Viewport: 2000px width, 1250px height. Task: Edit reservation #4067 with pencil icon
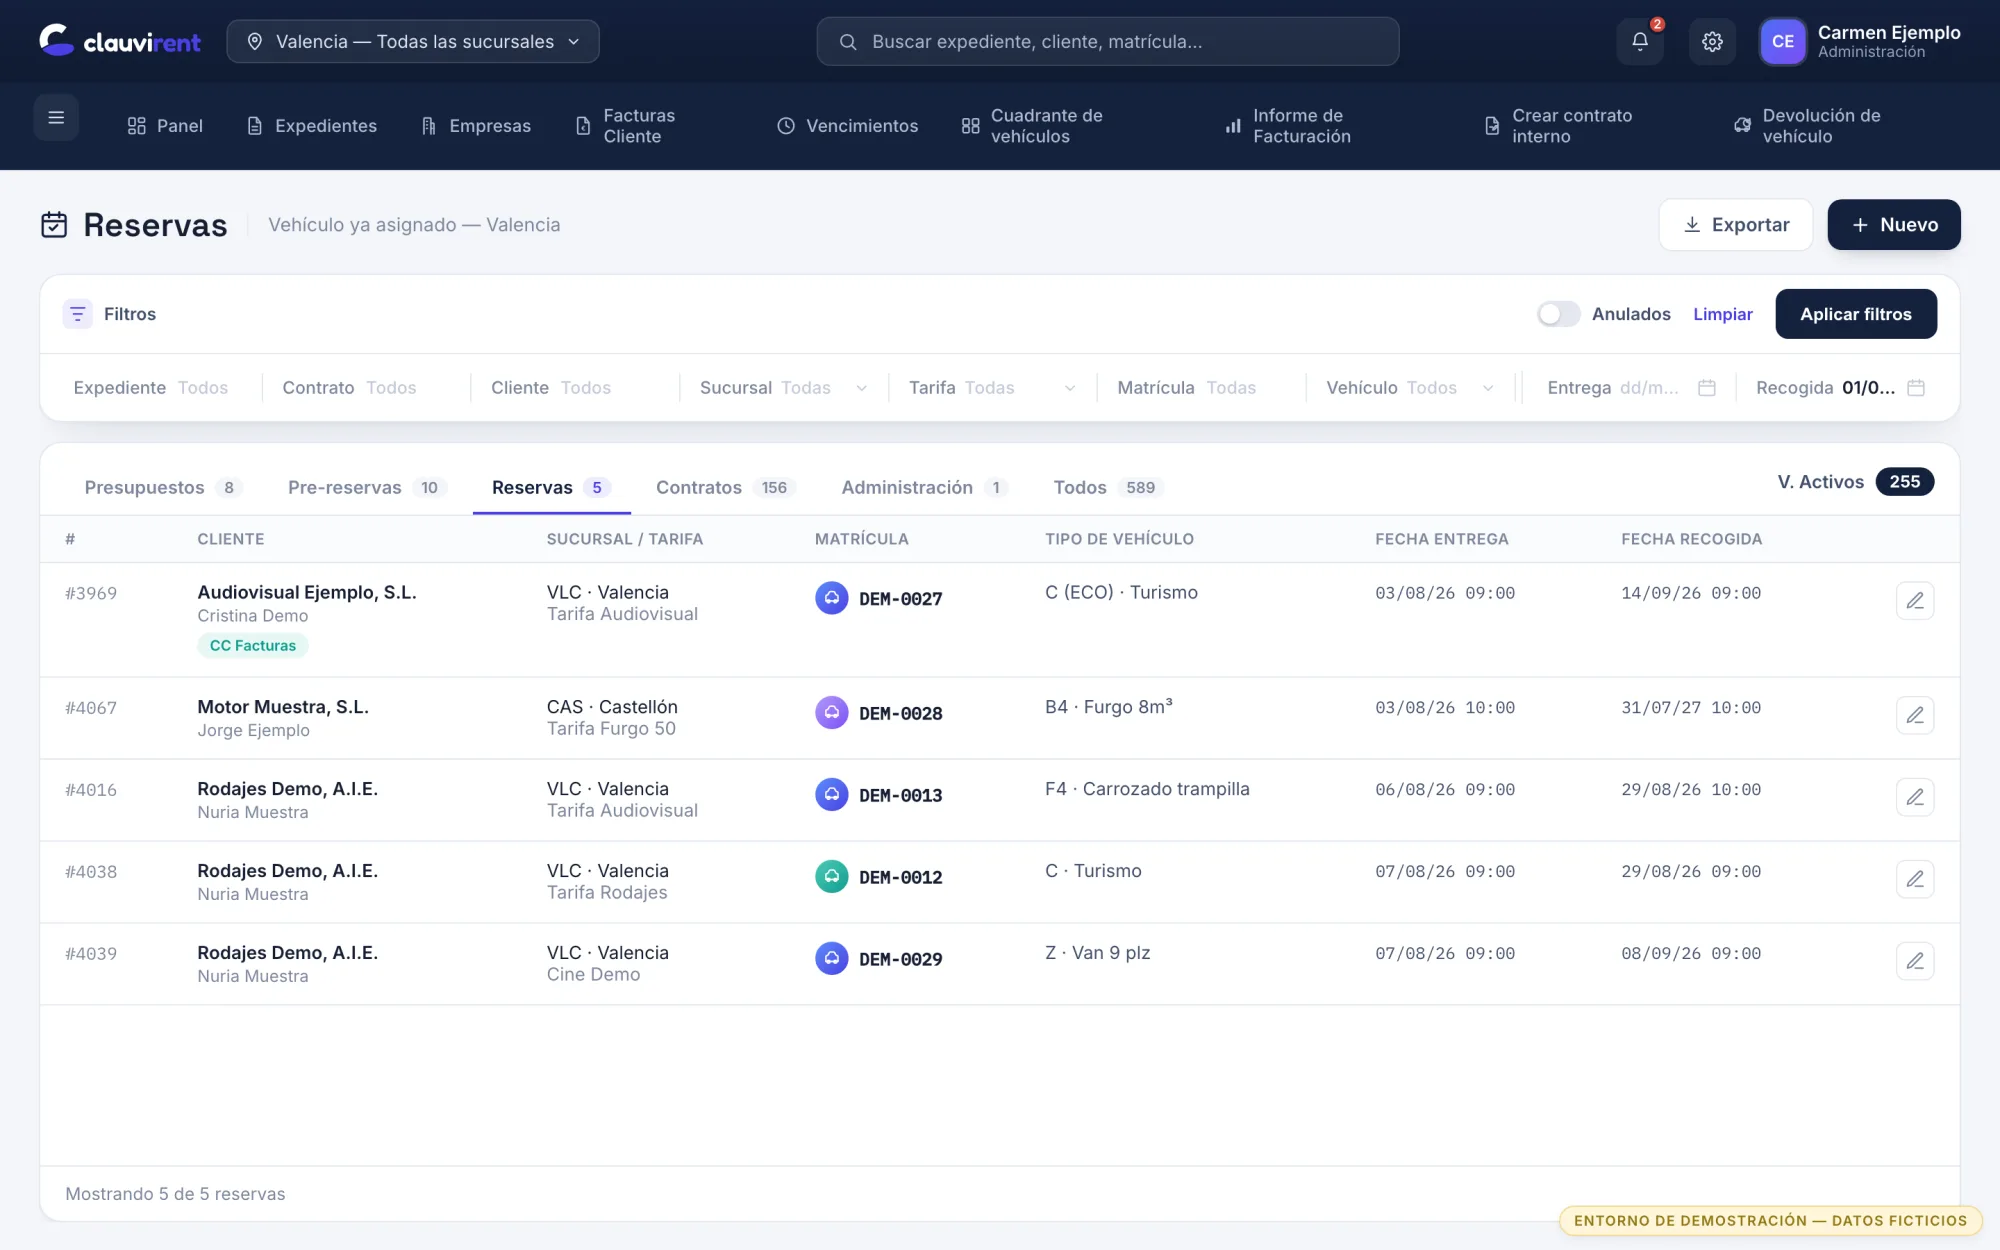point(1915,715)
